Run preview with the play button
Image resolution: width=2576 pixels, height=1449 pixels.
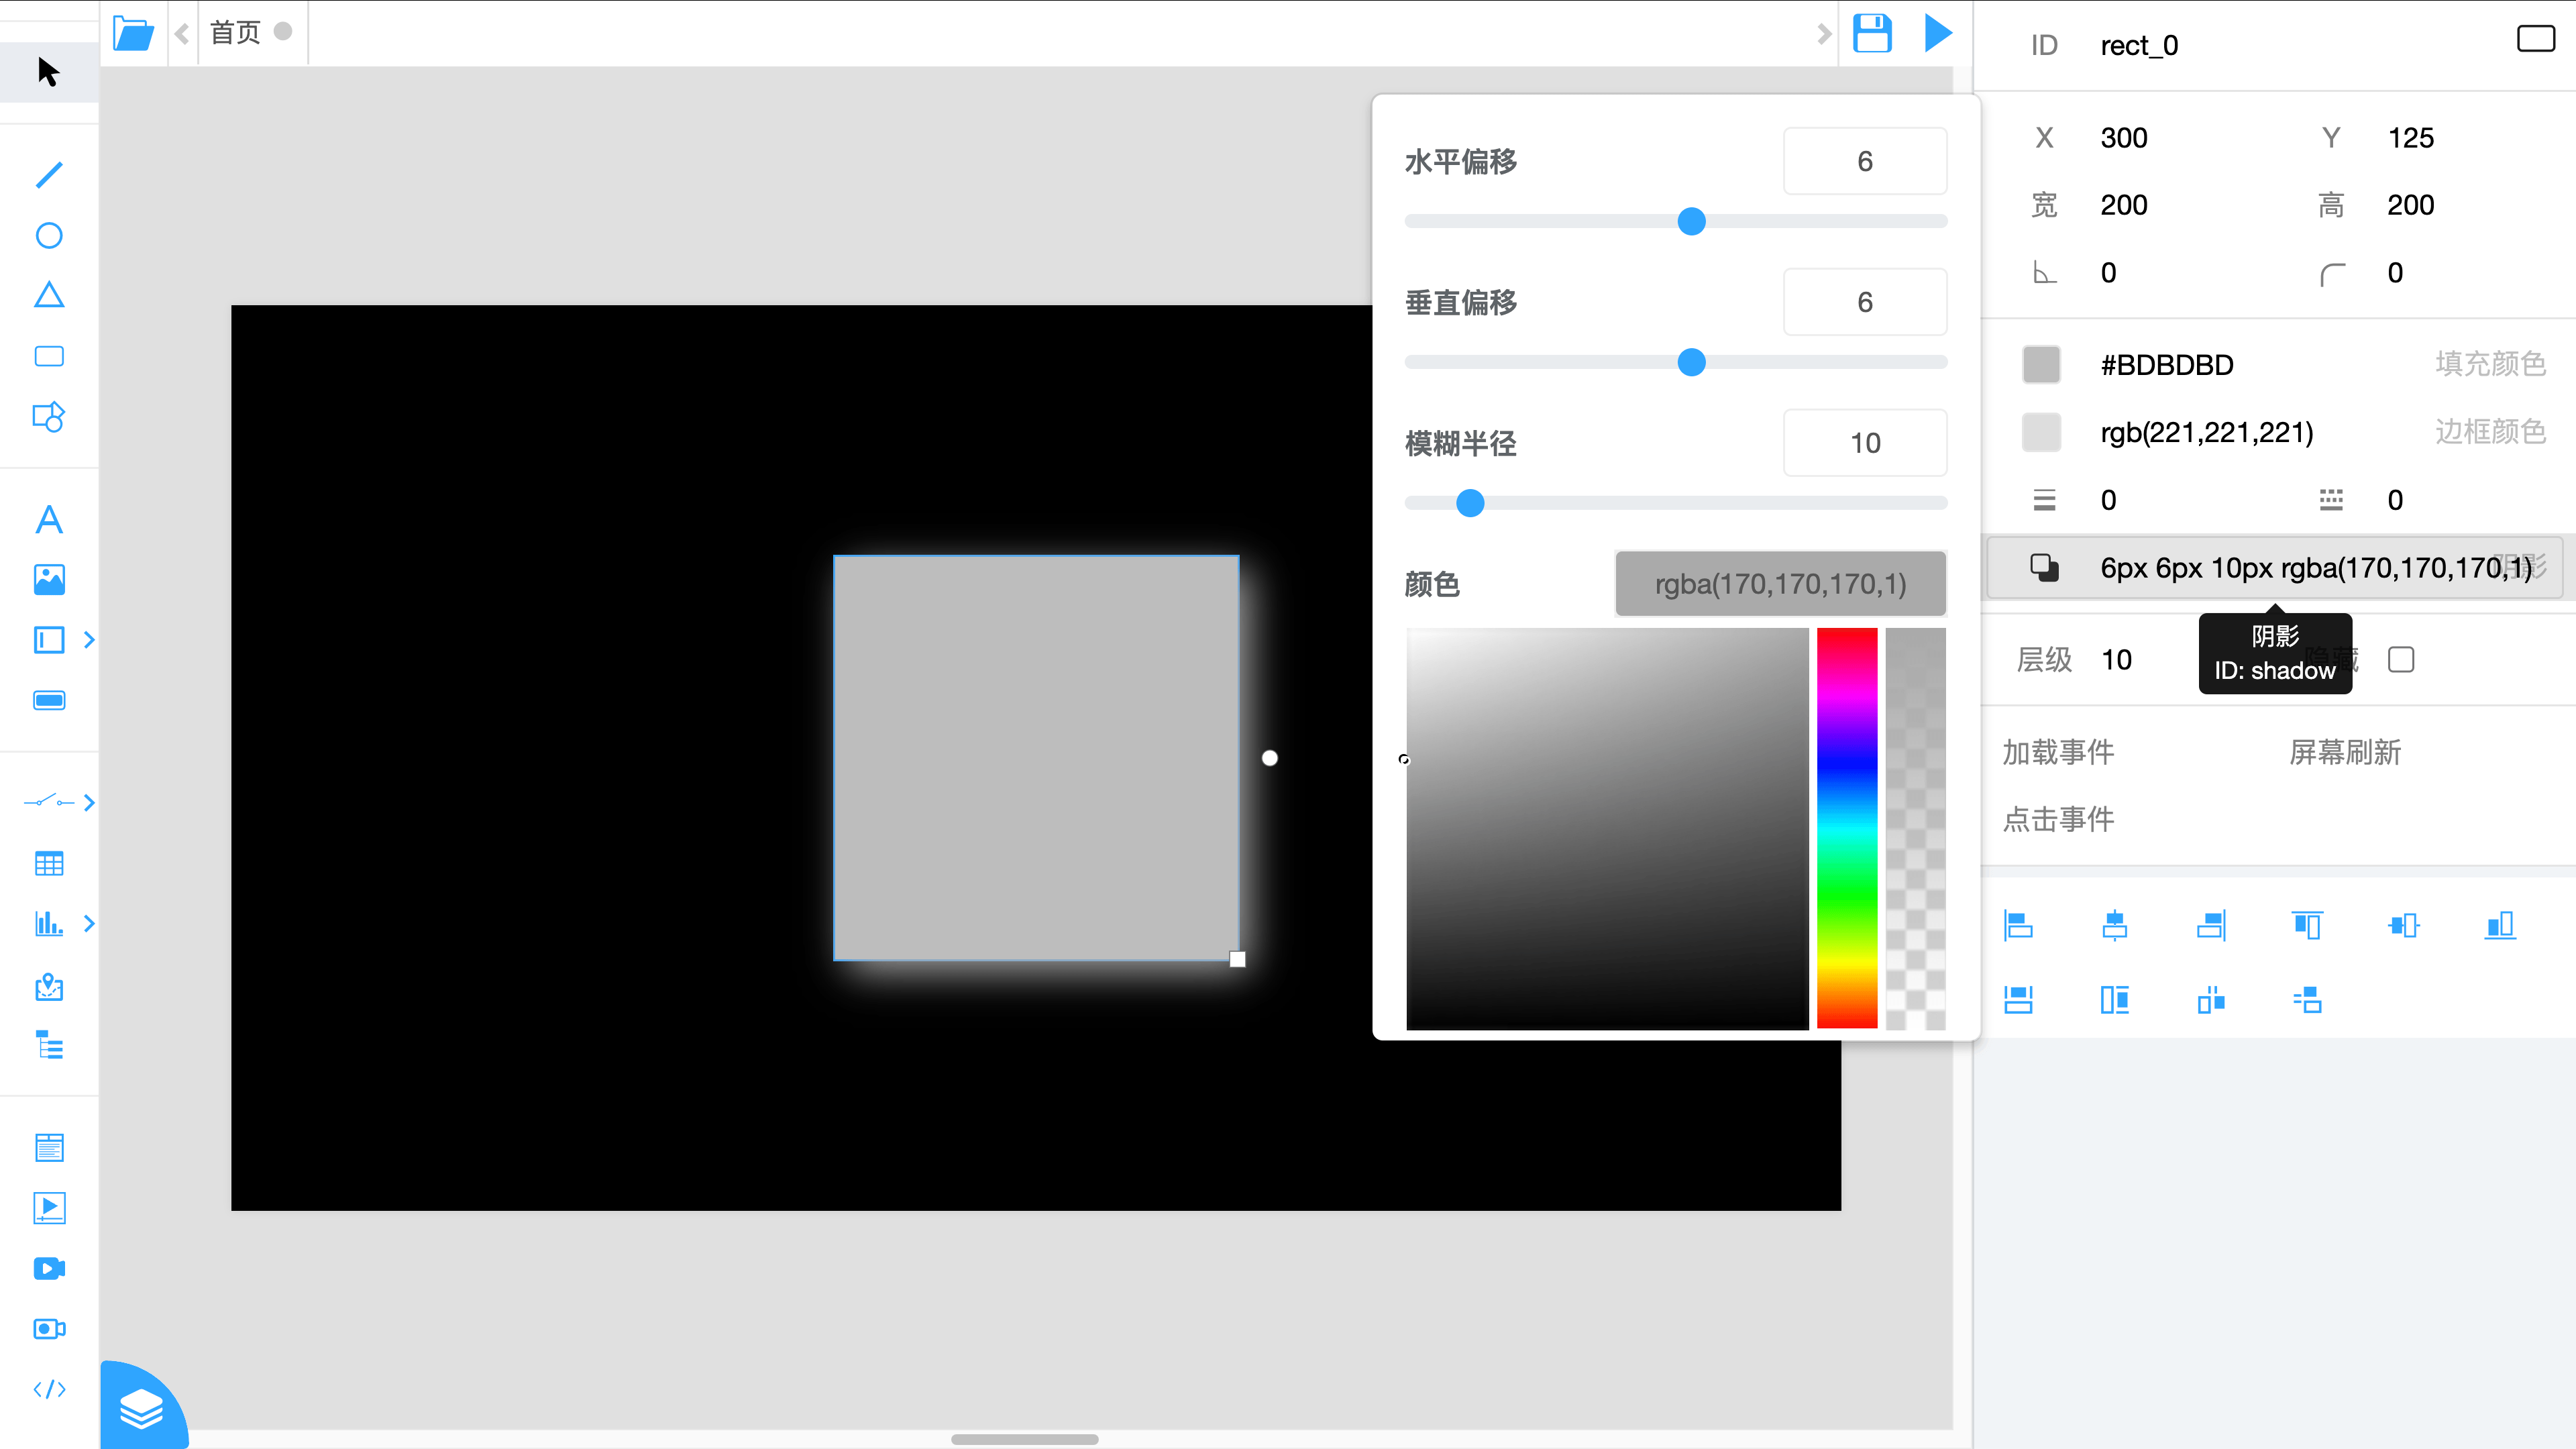pos(1938,33)
